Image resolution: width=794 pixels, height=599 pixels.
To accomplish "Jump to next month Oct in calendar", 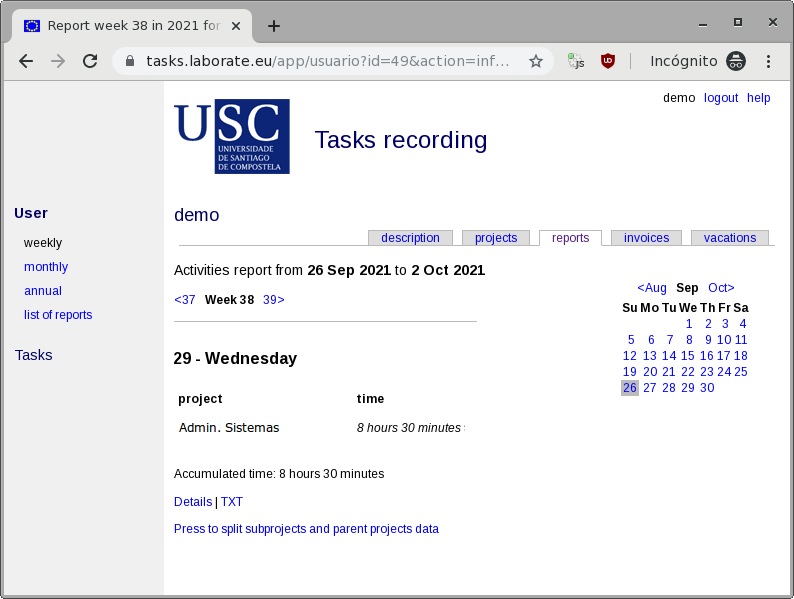I will (x=721, y=288).
